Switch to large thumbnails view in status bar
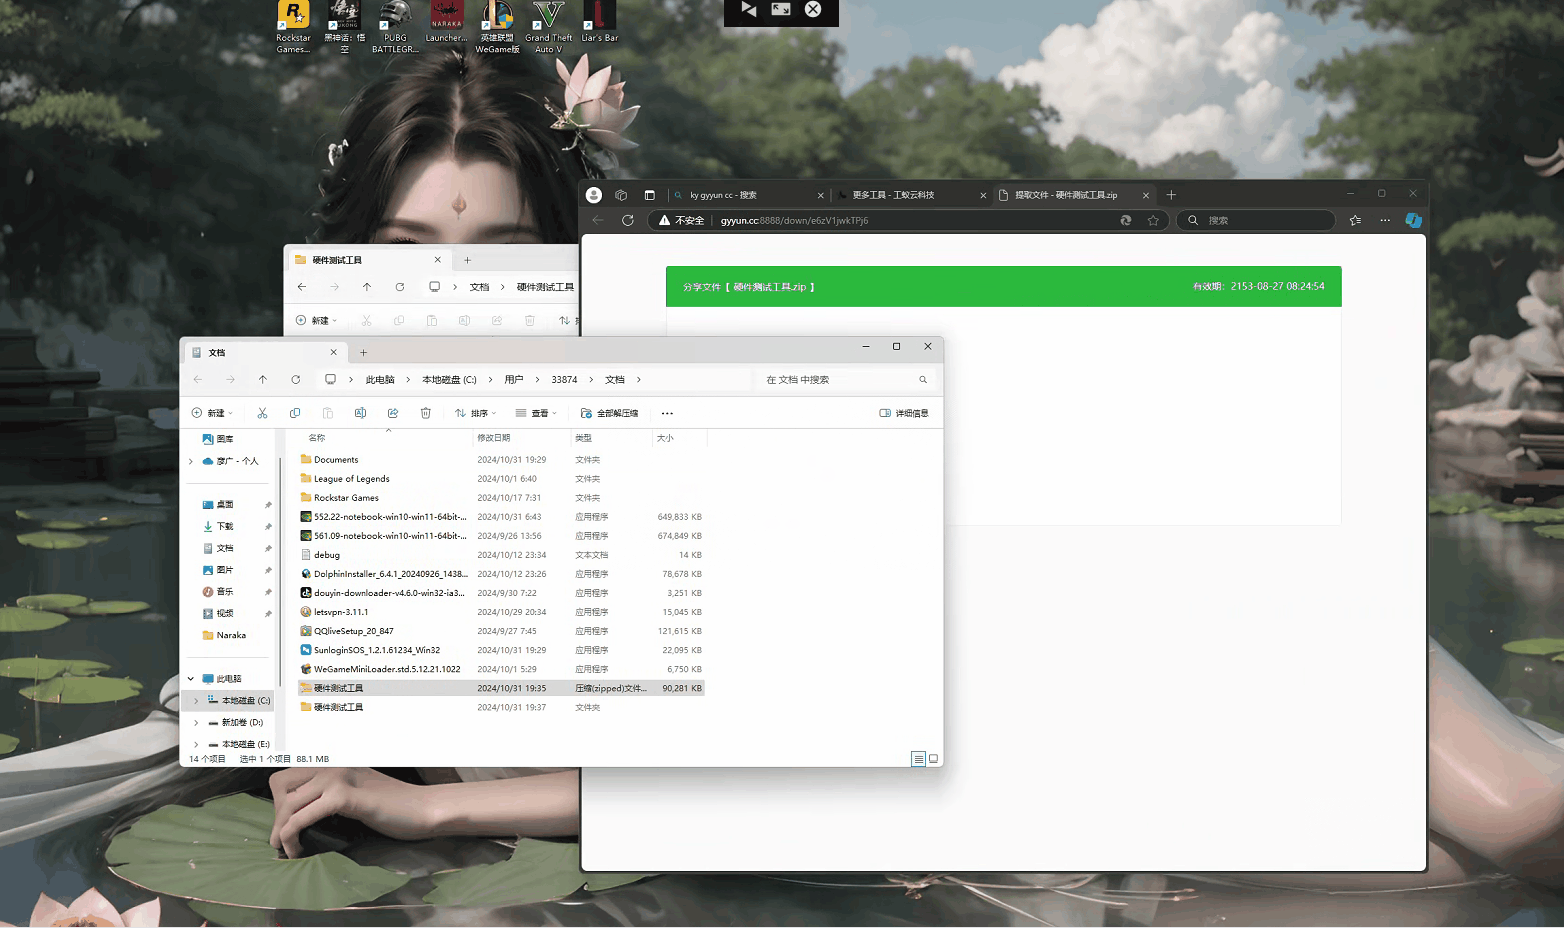 [934, 759]
